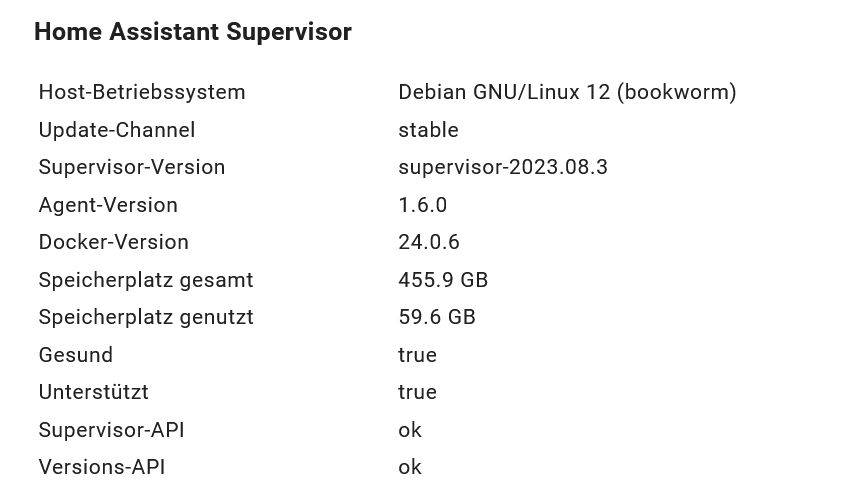Click the 24.0.6 Docker version value

[429, 242]
